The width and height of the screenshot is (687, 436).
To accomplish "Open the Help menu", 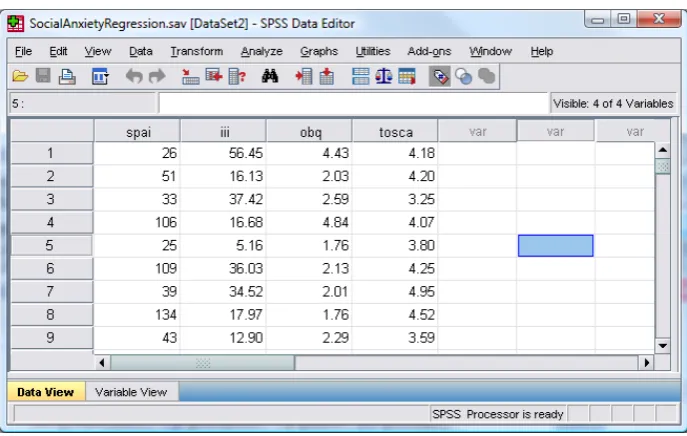I will [542, 51].
